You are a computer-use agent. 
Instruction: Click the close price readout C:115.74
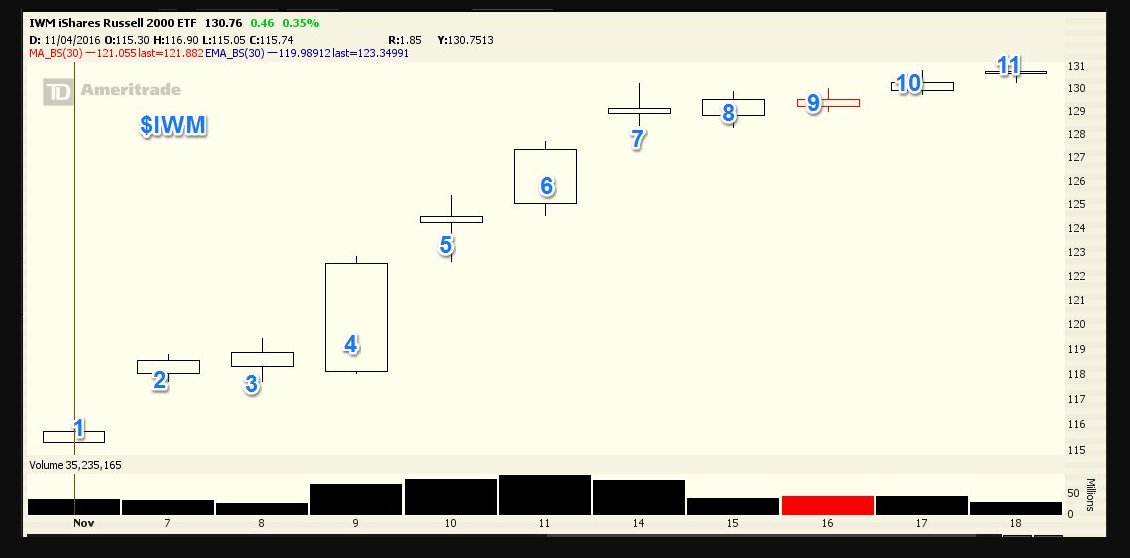click(270, 40)
